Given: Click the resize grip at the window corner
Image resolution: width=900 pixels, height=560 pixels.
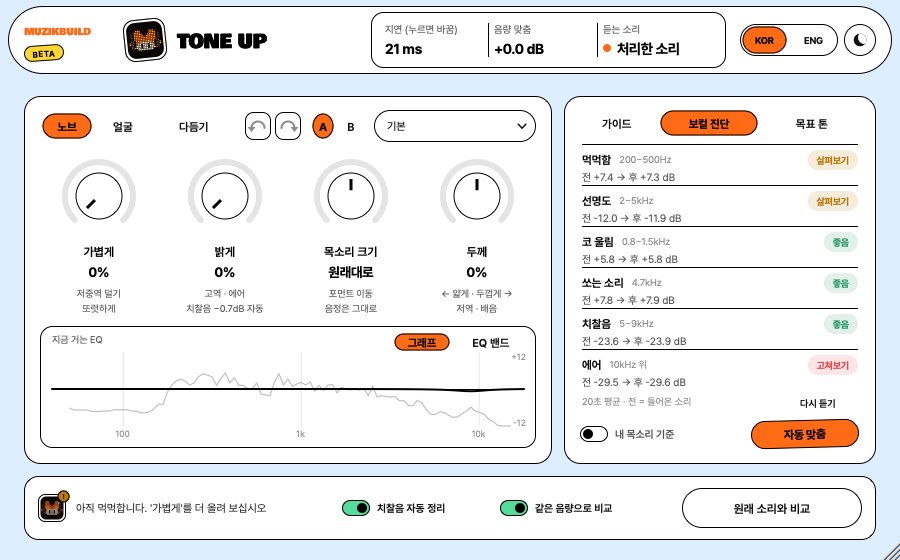Looking at the screenshot, I should 890,551.
